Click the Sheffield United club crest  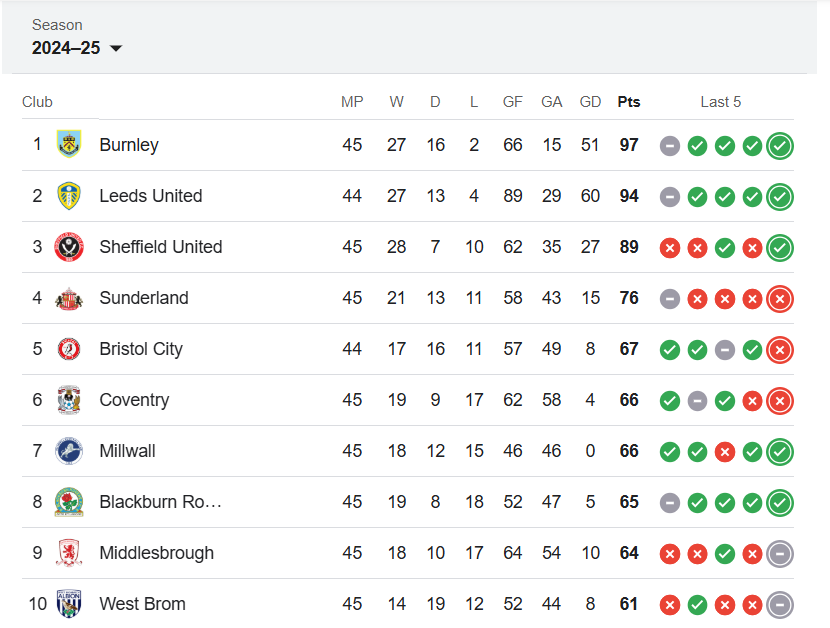69,247
